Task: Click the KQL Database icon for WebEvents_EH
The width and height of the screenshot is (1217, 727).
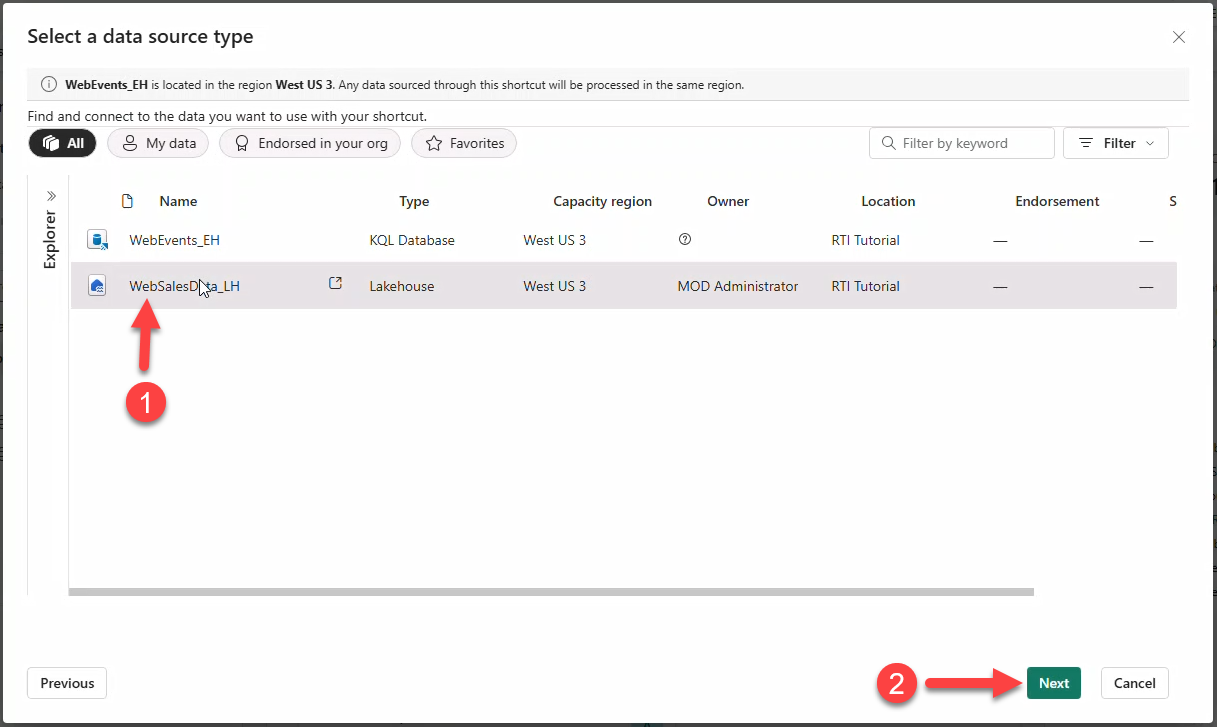Action: [x=97, y=240]
